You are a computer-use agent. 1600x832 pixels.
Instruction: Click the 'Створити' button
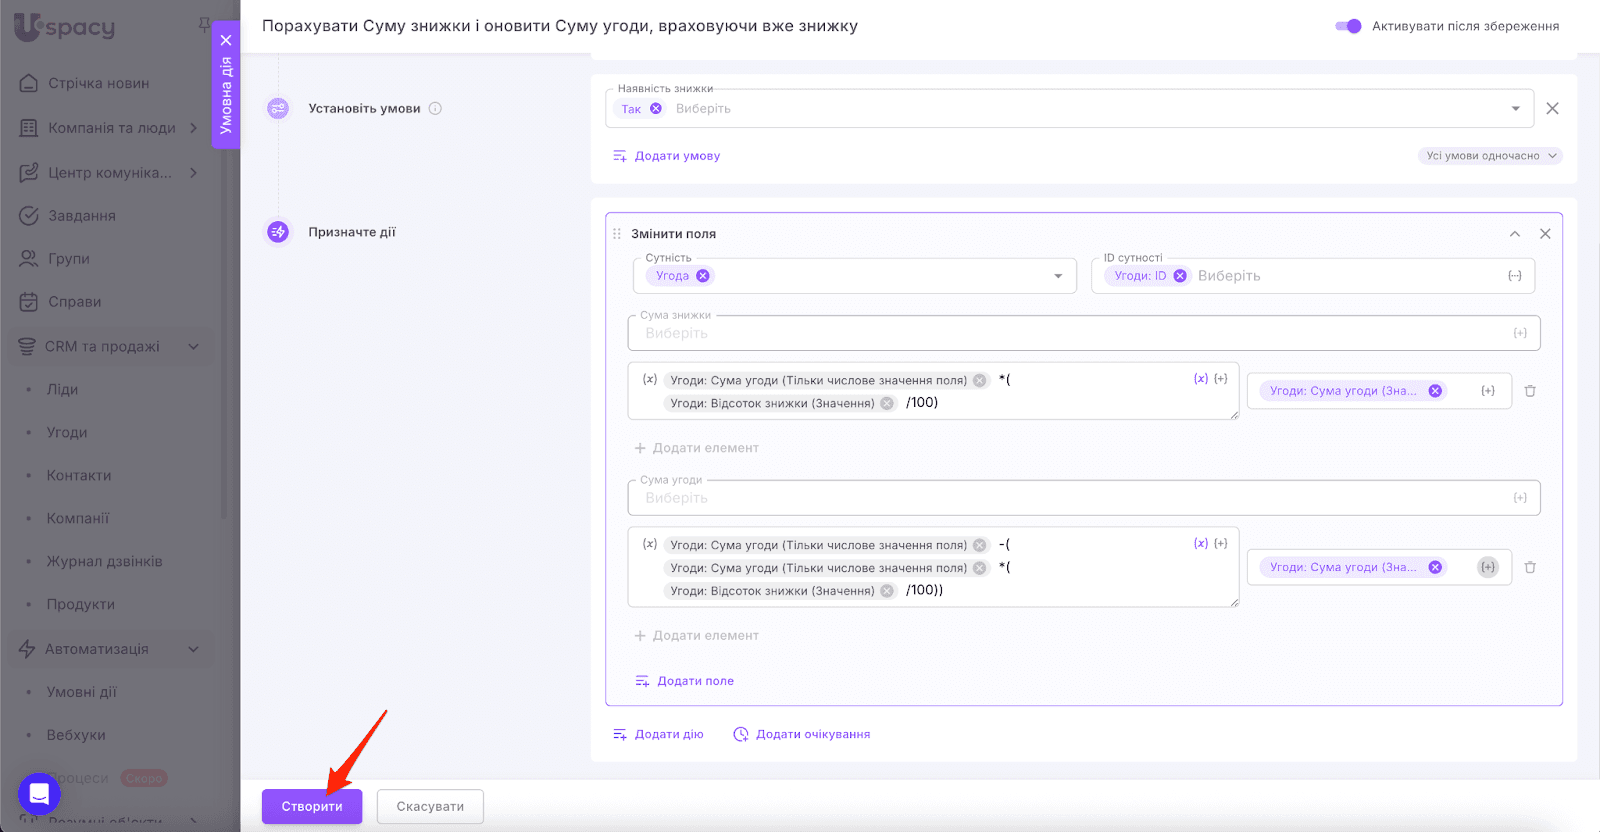coord(312,806)
